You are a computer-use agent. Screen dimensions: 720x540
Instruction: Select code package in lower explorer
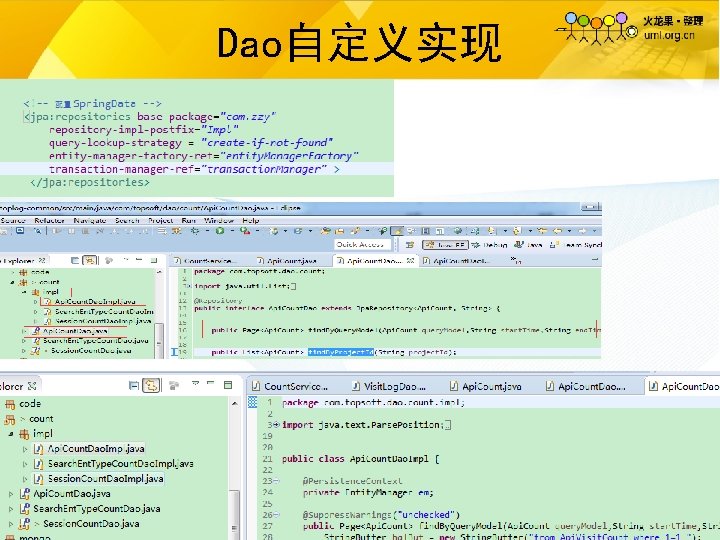click(x=30, y=404)
